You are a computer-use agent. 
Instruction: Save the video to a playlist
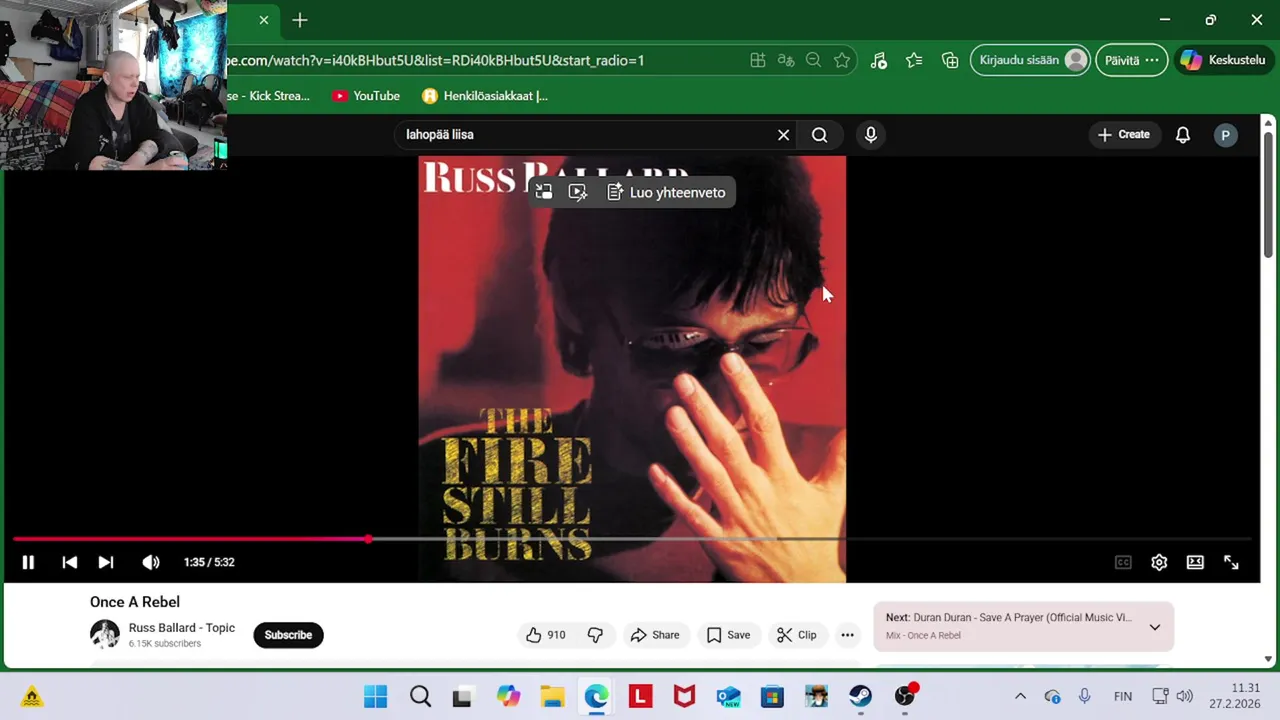point(728,635)
